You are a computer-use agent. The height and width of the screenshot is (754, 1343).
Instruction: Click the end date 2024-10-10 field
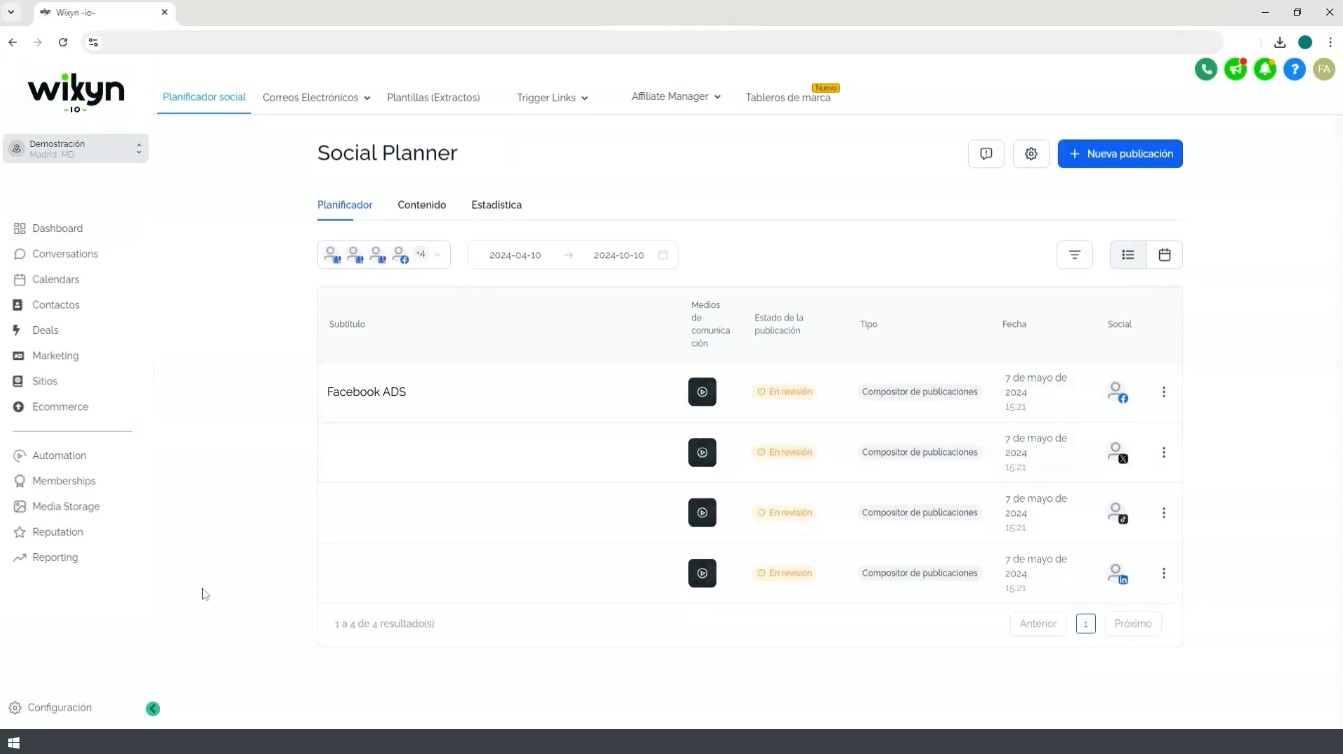tap(619, 255)
